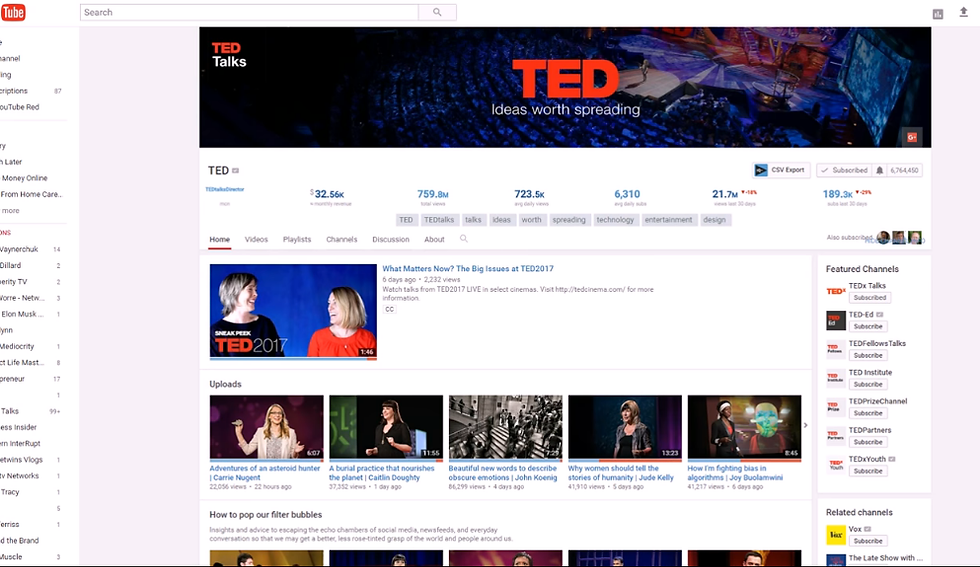Click the 'TEDtalks' tag
Screen dimensions: 980x567
pos(439,220)
